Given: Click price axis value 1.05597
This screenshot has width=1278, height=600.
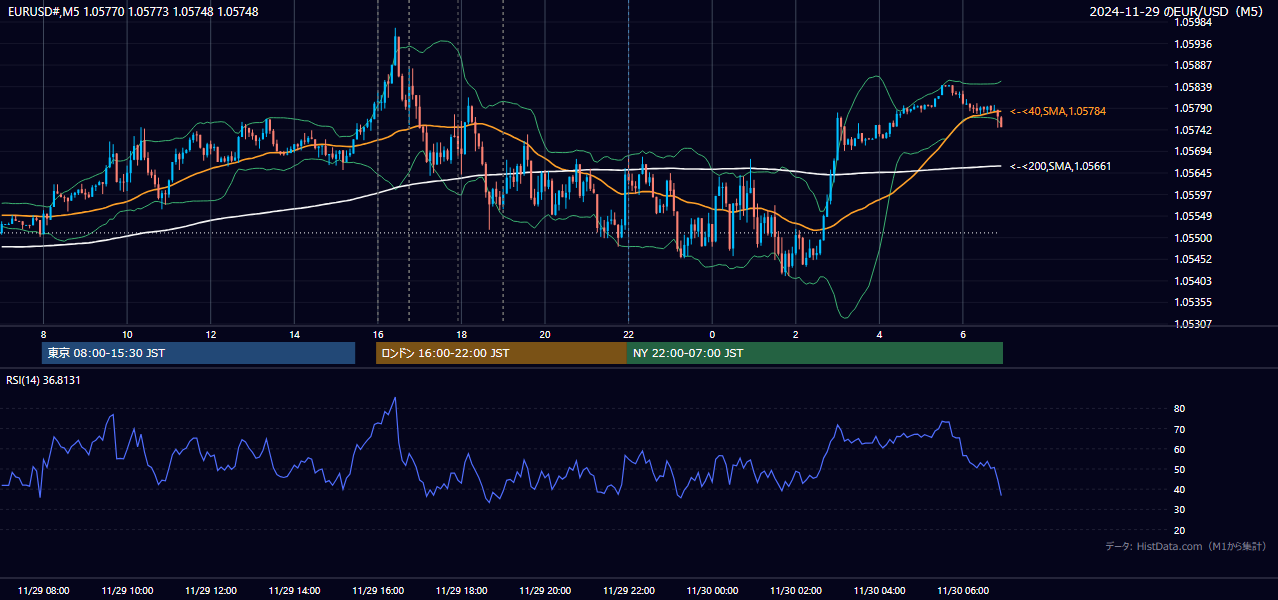Looking at the screenshot, I should tap(1193, 195).
